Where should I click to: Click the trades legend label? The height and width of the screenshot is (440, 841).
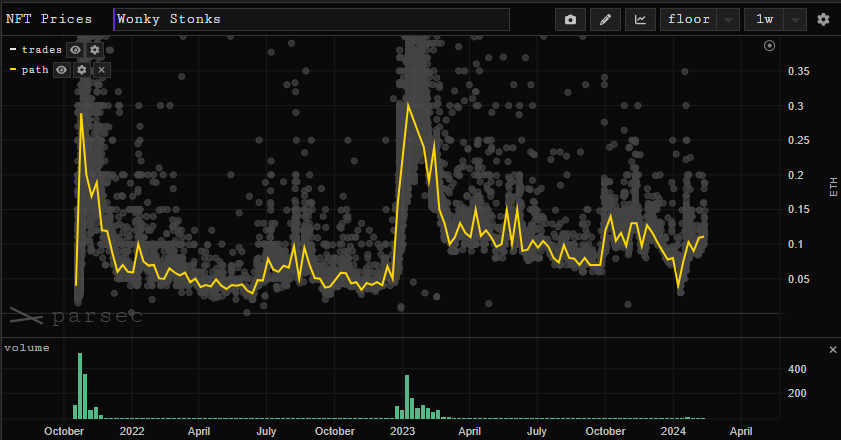42,50
